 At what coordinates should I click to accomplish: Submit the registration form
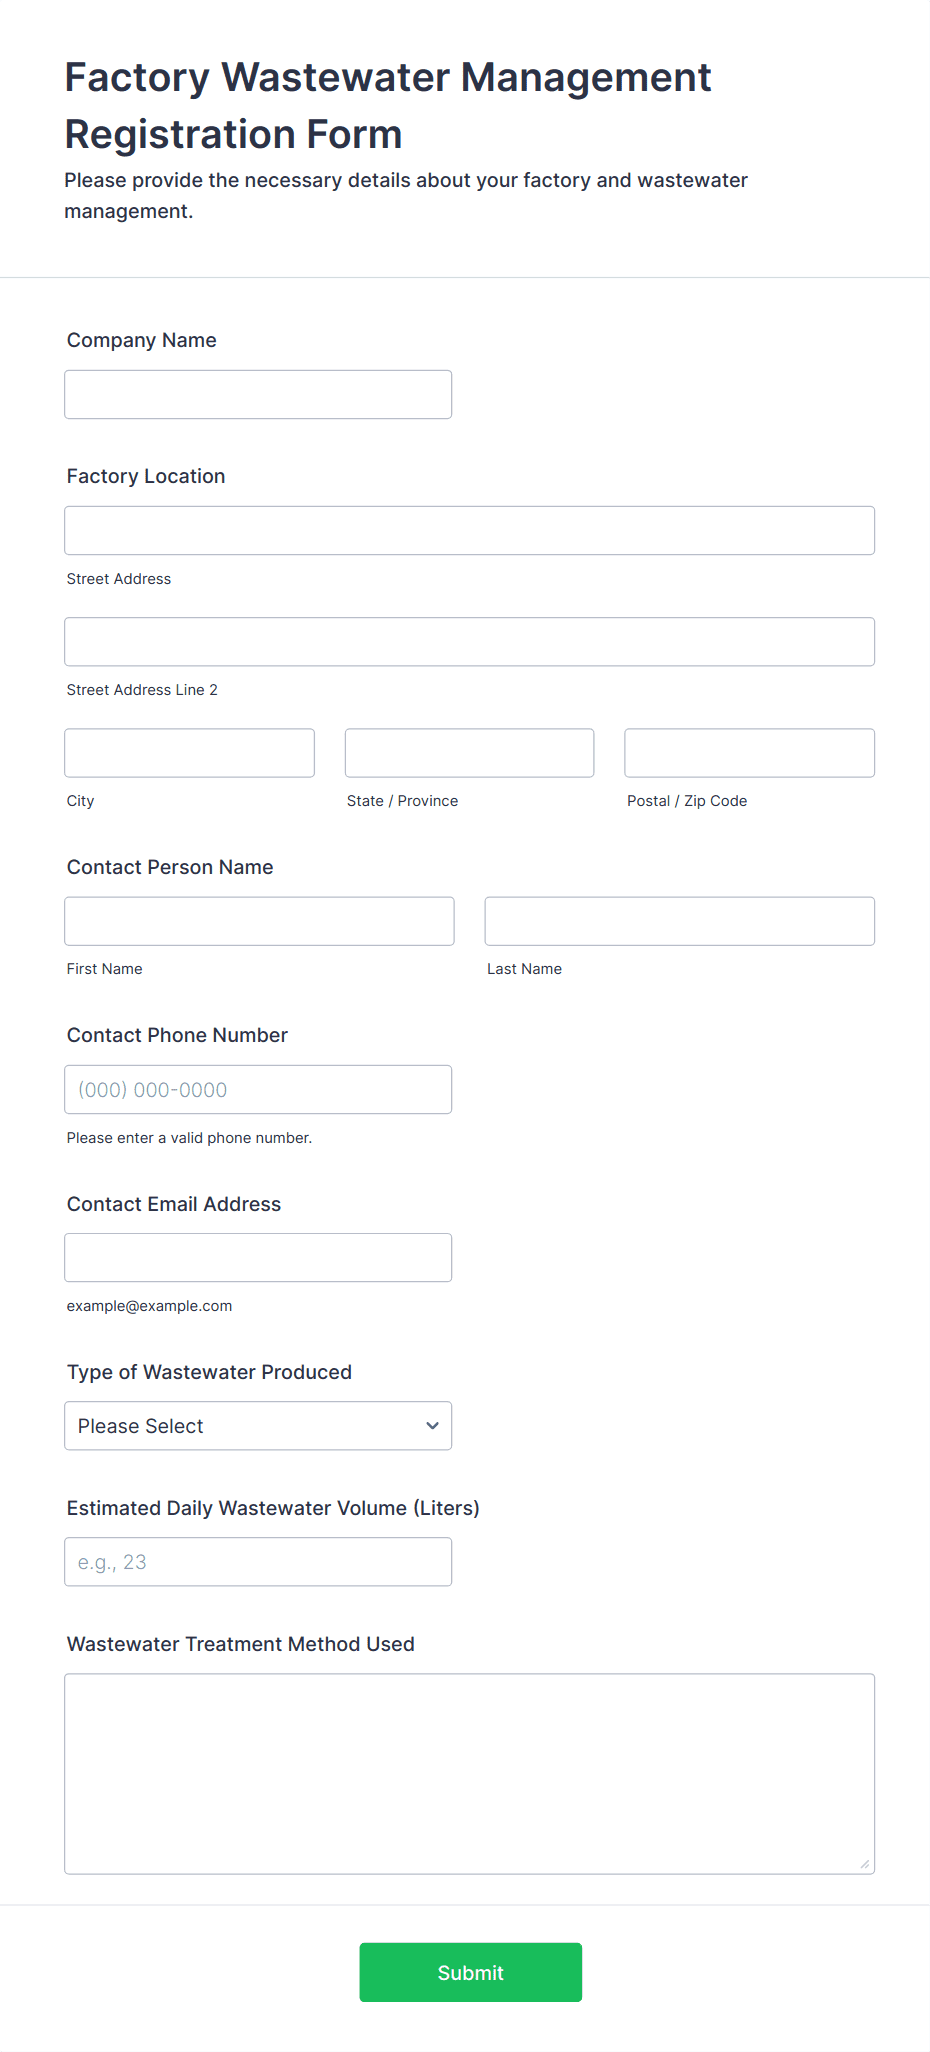[x=471, y=1973]
